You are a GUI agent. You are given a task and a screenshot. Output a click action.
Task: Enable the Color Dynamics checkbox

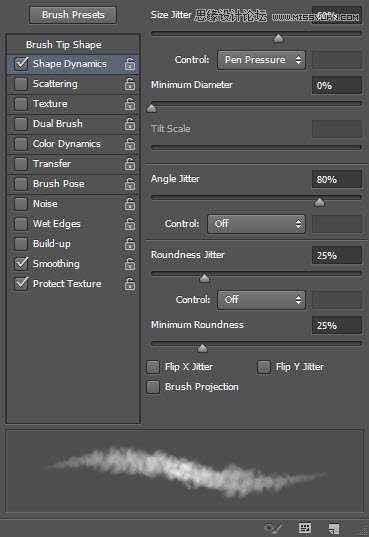(21, 144)
